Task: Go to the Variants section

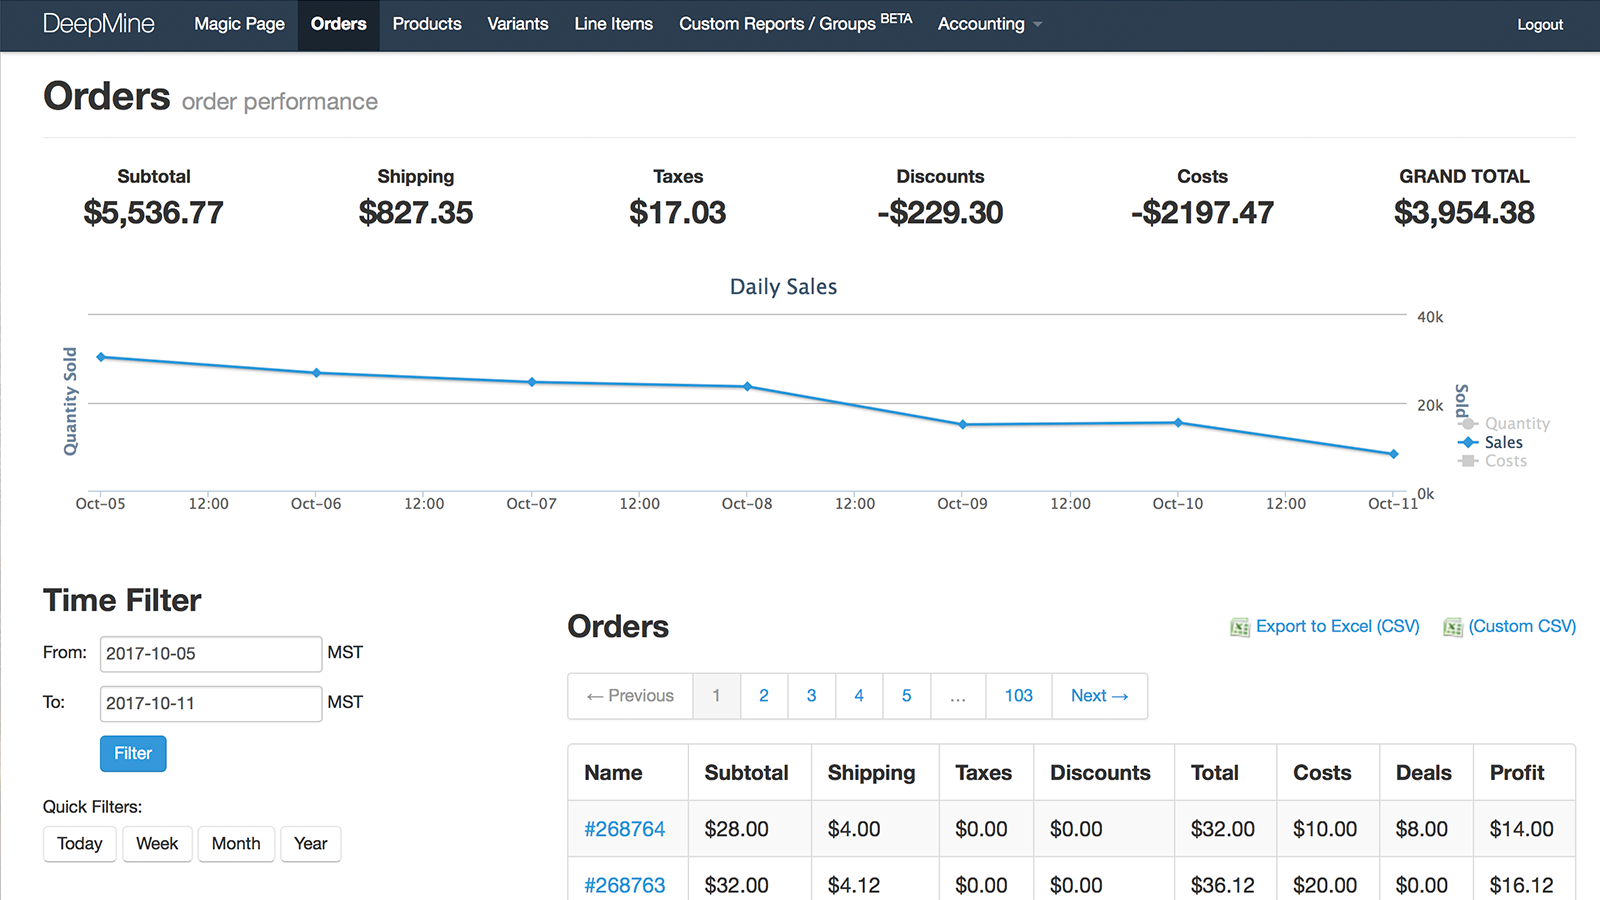Action: coord(517,24)
